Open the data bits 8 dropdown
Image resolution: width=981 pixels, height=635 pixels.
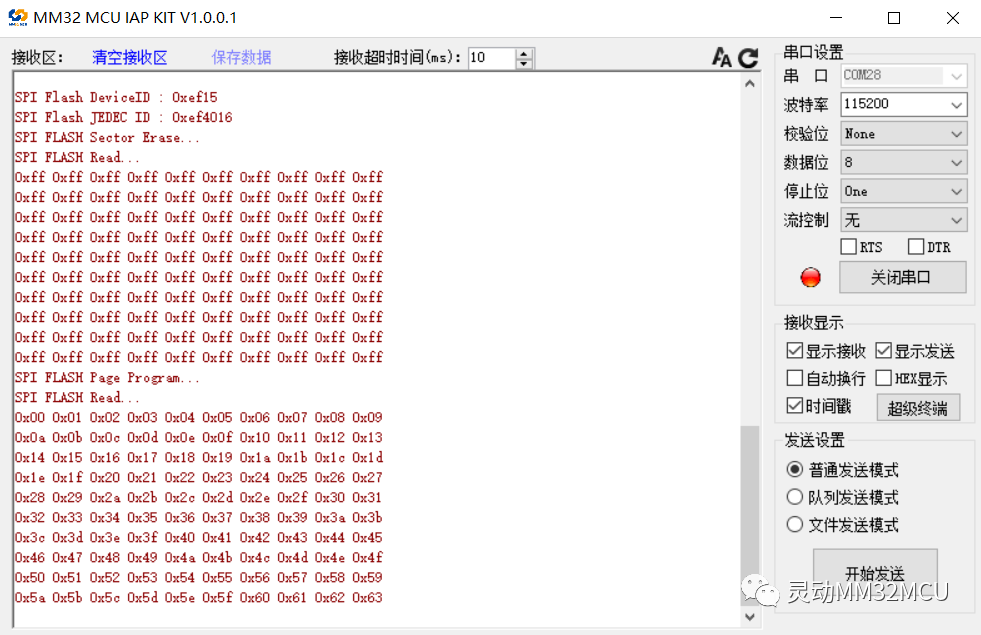tap(903, 162)
